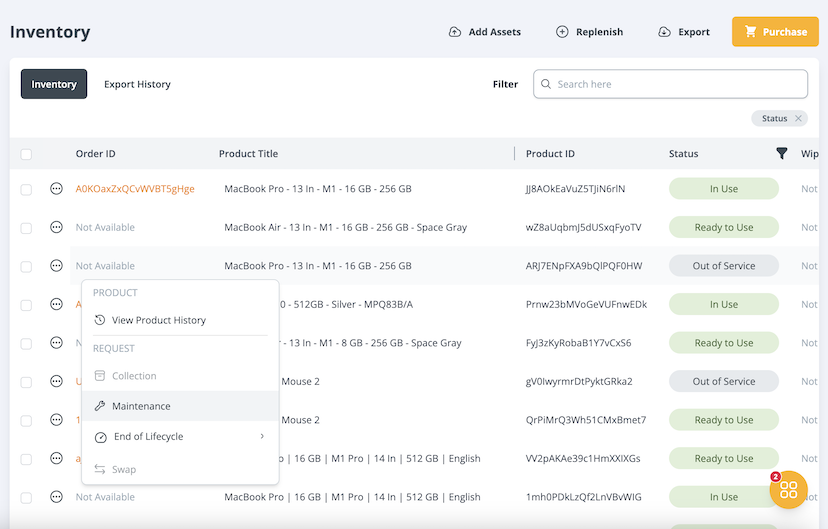Click the Replenish plus icon
This screenshot has width=828, height=529.
coord(562,32)
